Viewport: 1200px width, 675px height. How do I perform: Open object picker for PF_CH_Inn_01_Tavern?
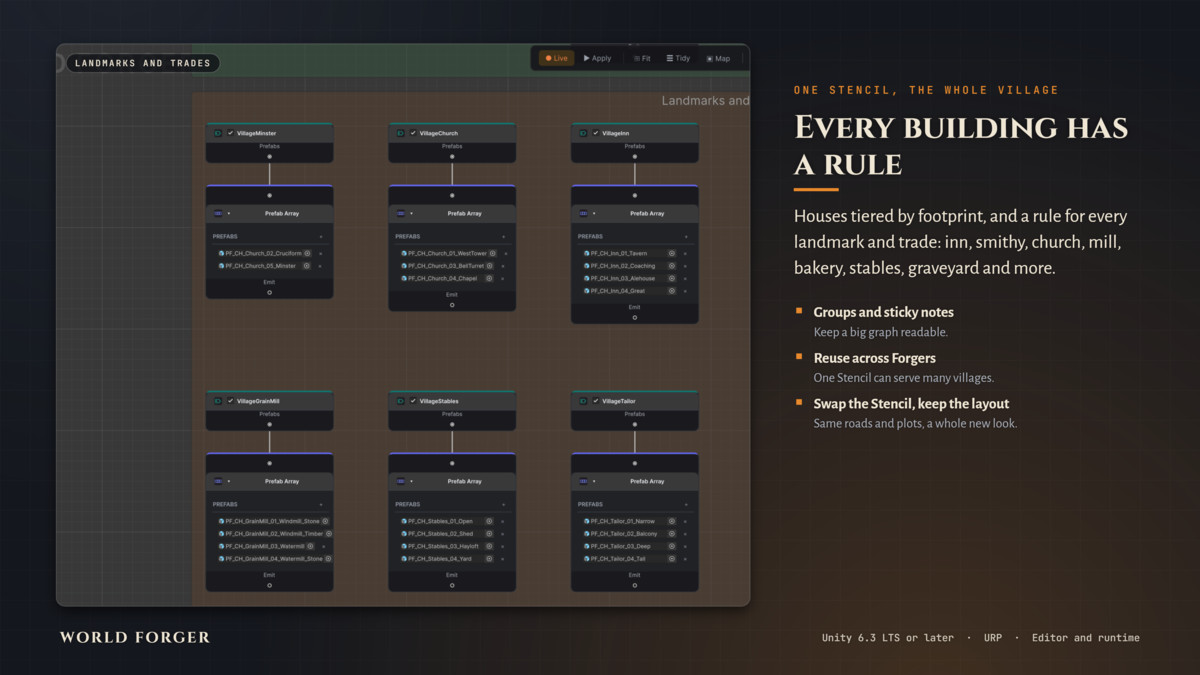coord(671,254)
